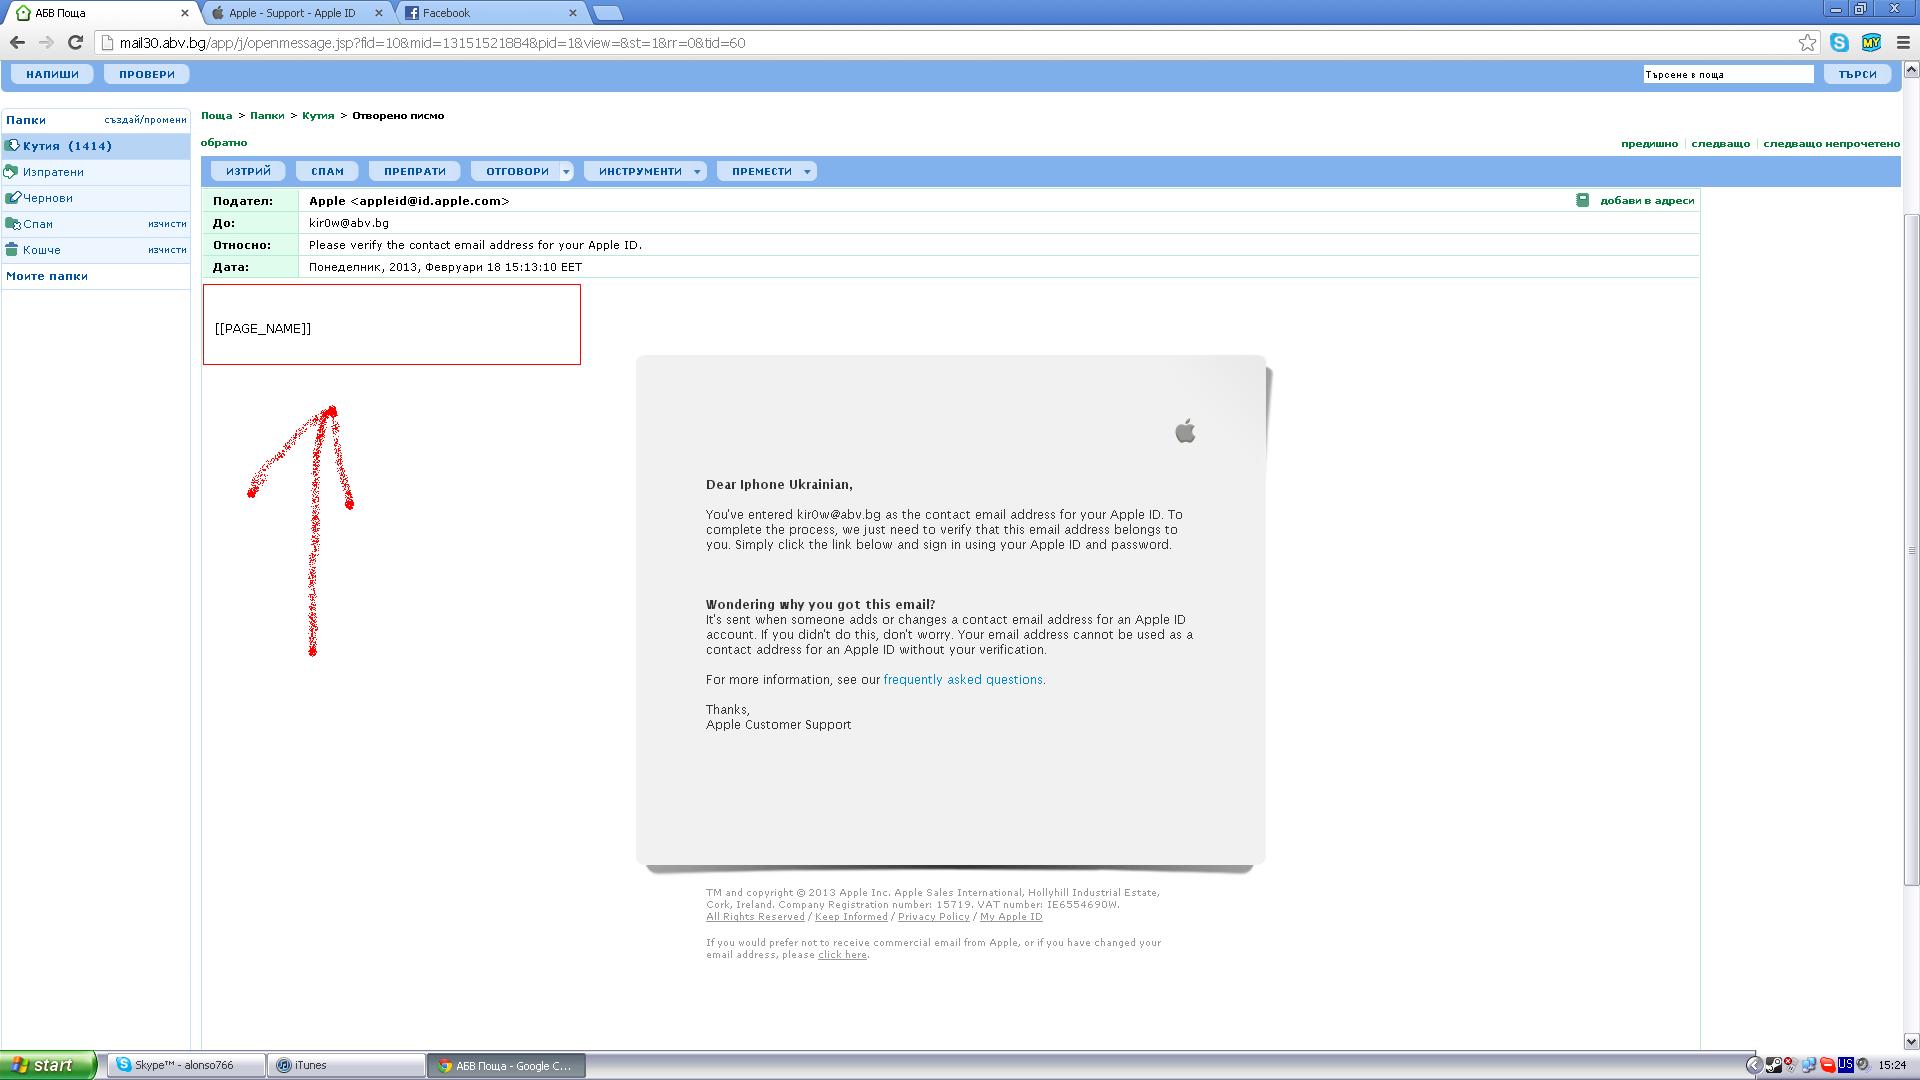The image size is (1920, 1080).
Task: Click the page vertical scrollbar
Action: point(1911,550)
